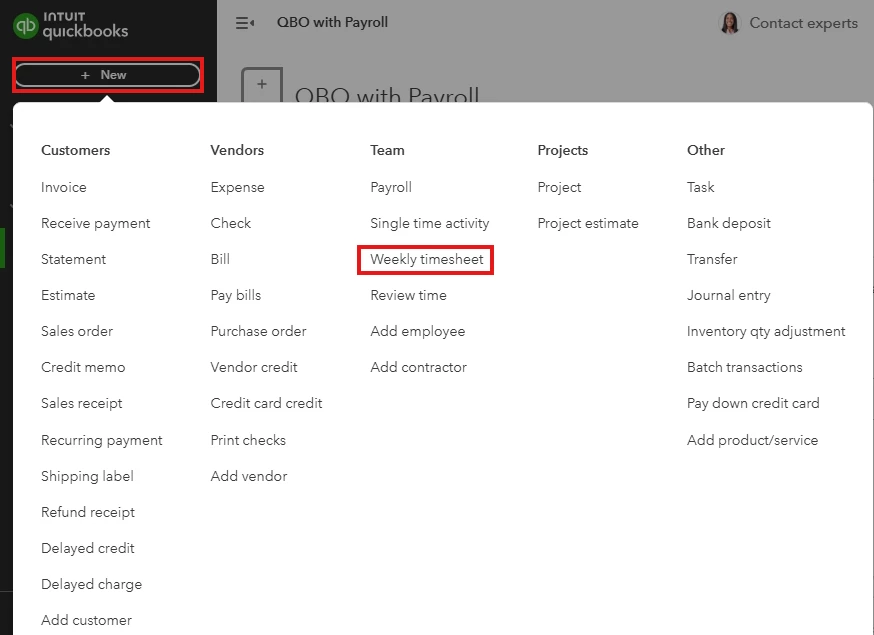Click Add vendor

(x=249, y=477)
